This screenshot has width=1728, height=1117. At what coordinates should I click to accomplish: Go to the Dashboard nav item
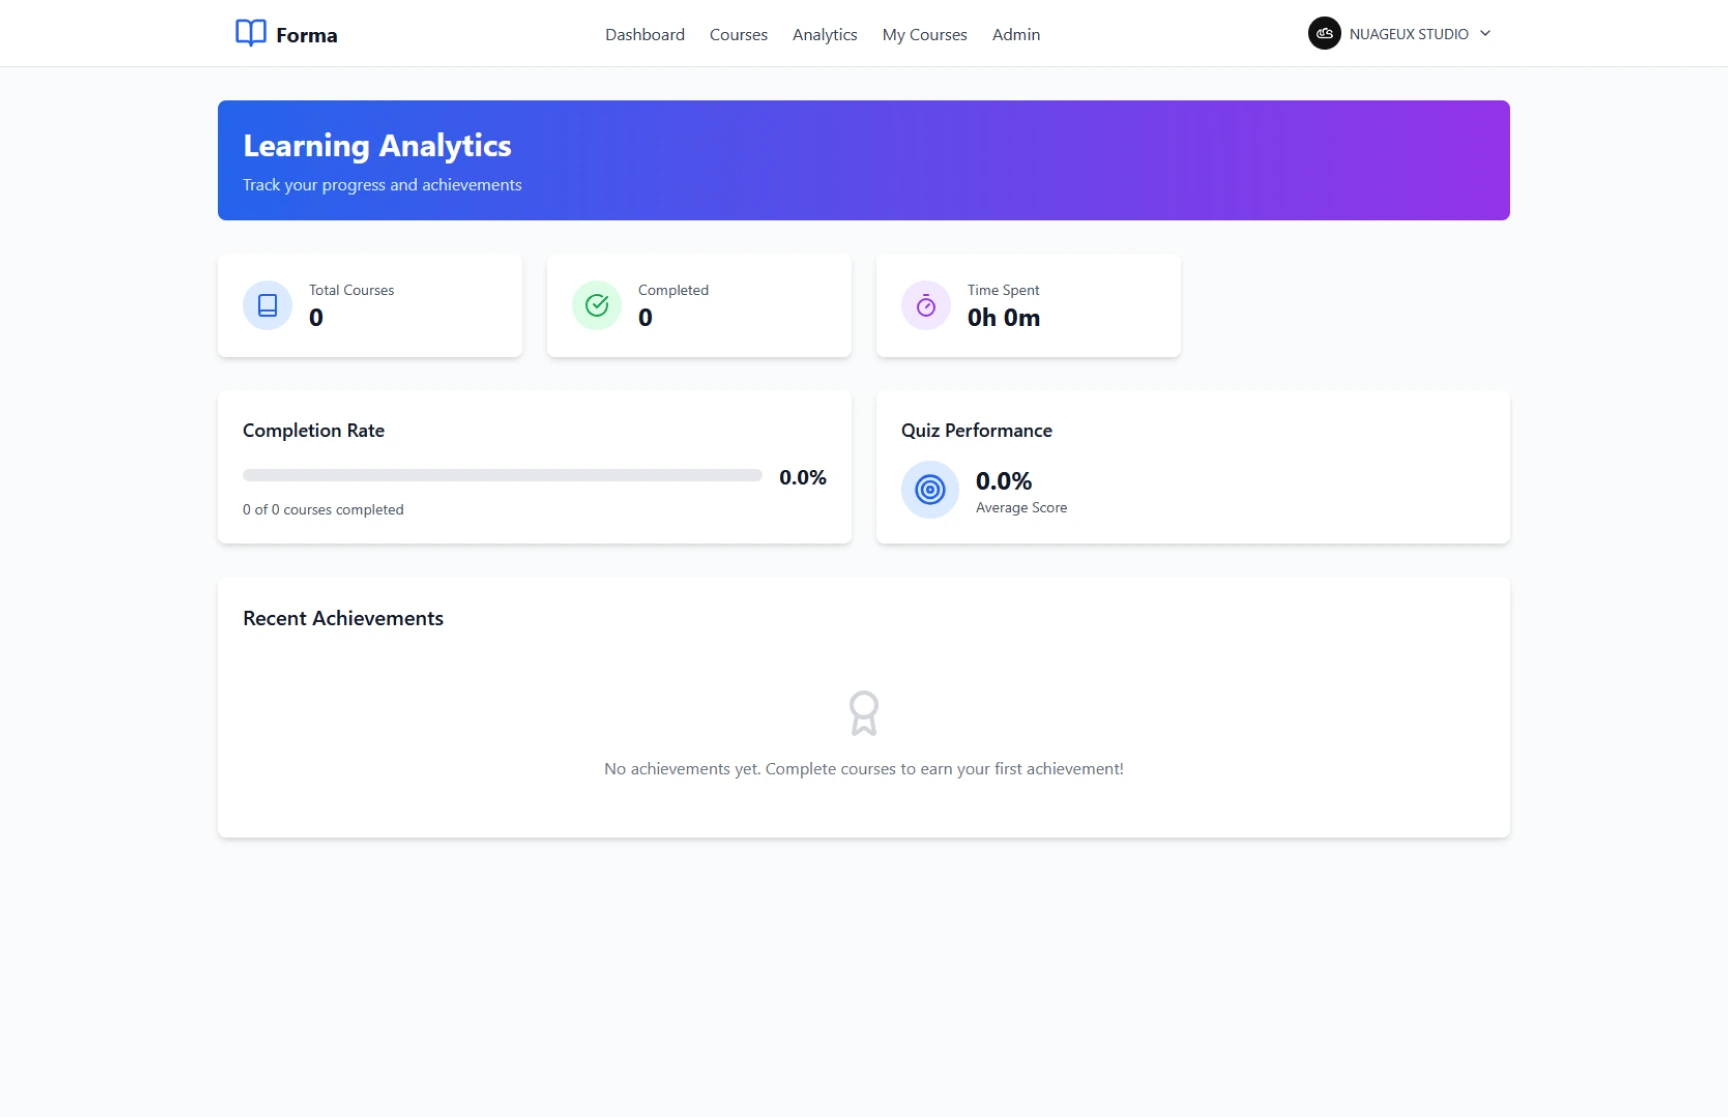tap(644, 34)
